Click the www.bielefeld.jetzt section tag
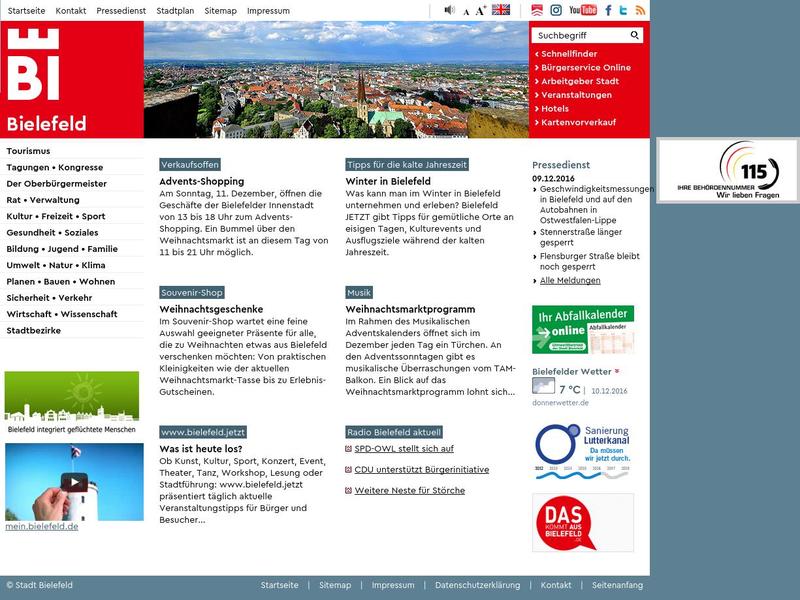 click(203, 432)
